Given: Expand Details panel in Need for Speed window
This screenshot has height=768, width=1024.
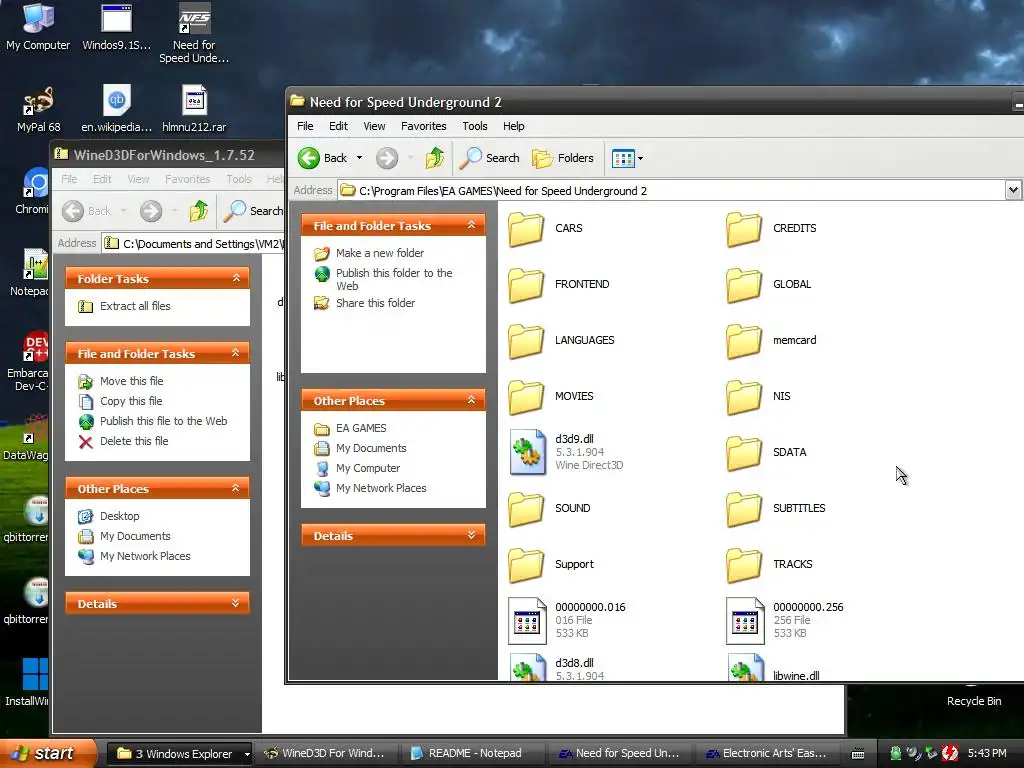Looking at the screenshot, I should pos(471,536).
